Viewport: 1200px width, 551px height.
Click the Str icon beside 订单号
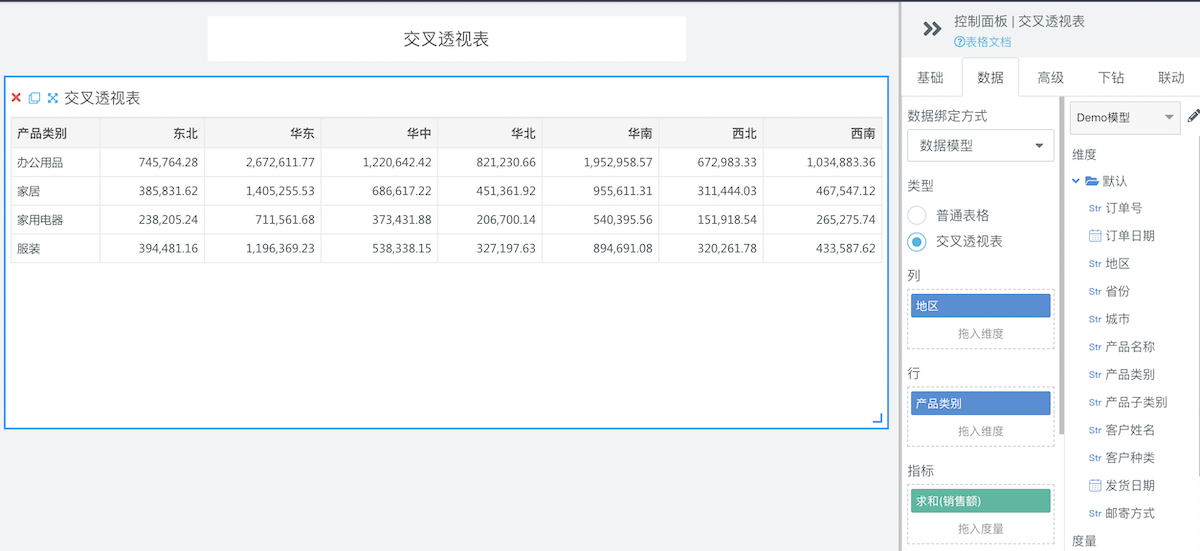[1095, 208]
